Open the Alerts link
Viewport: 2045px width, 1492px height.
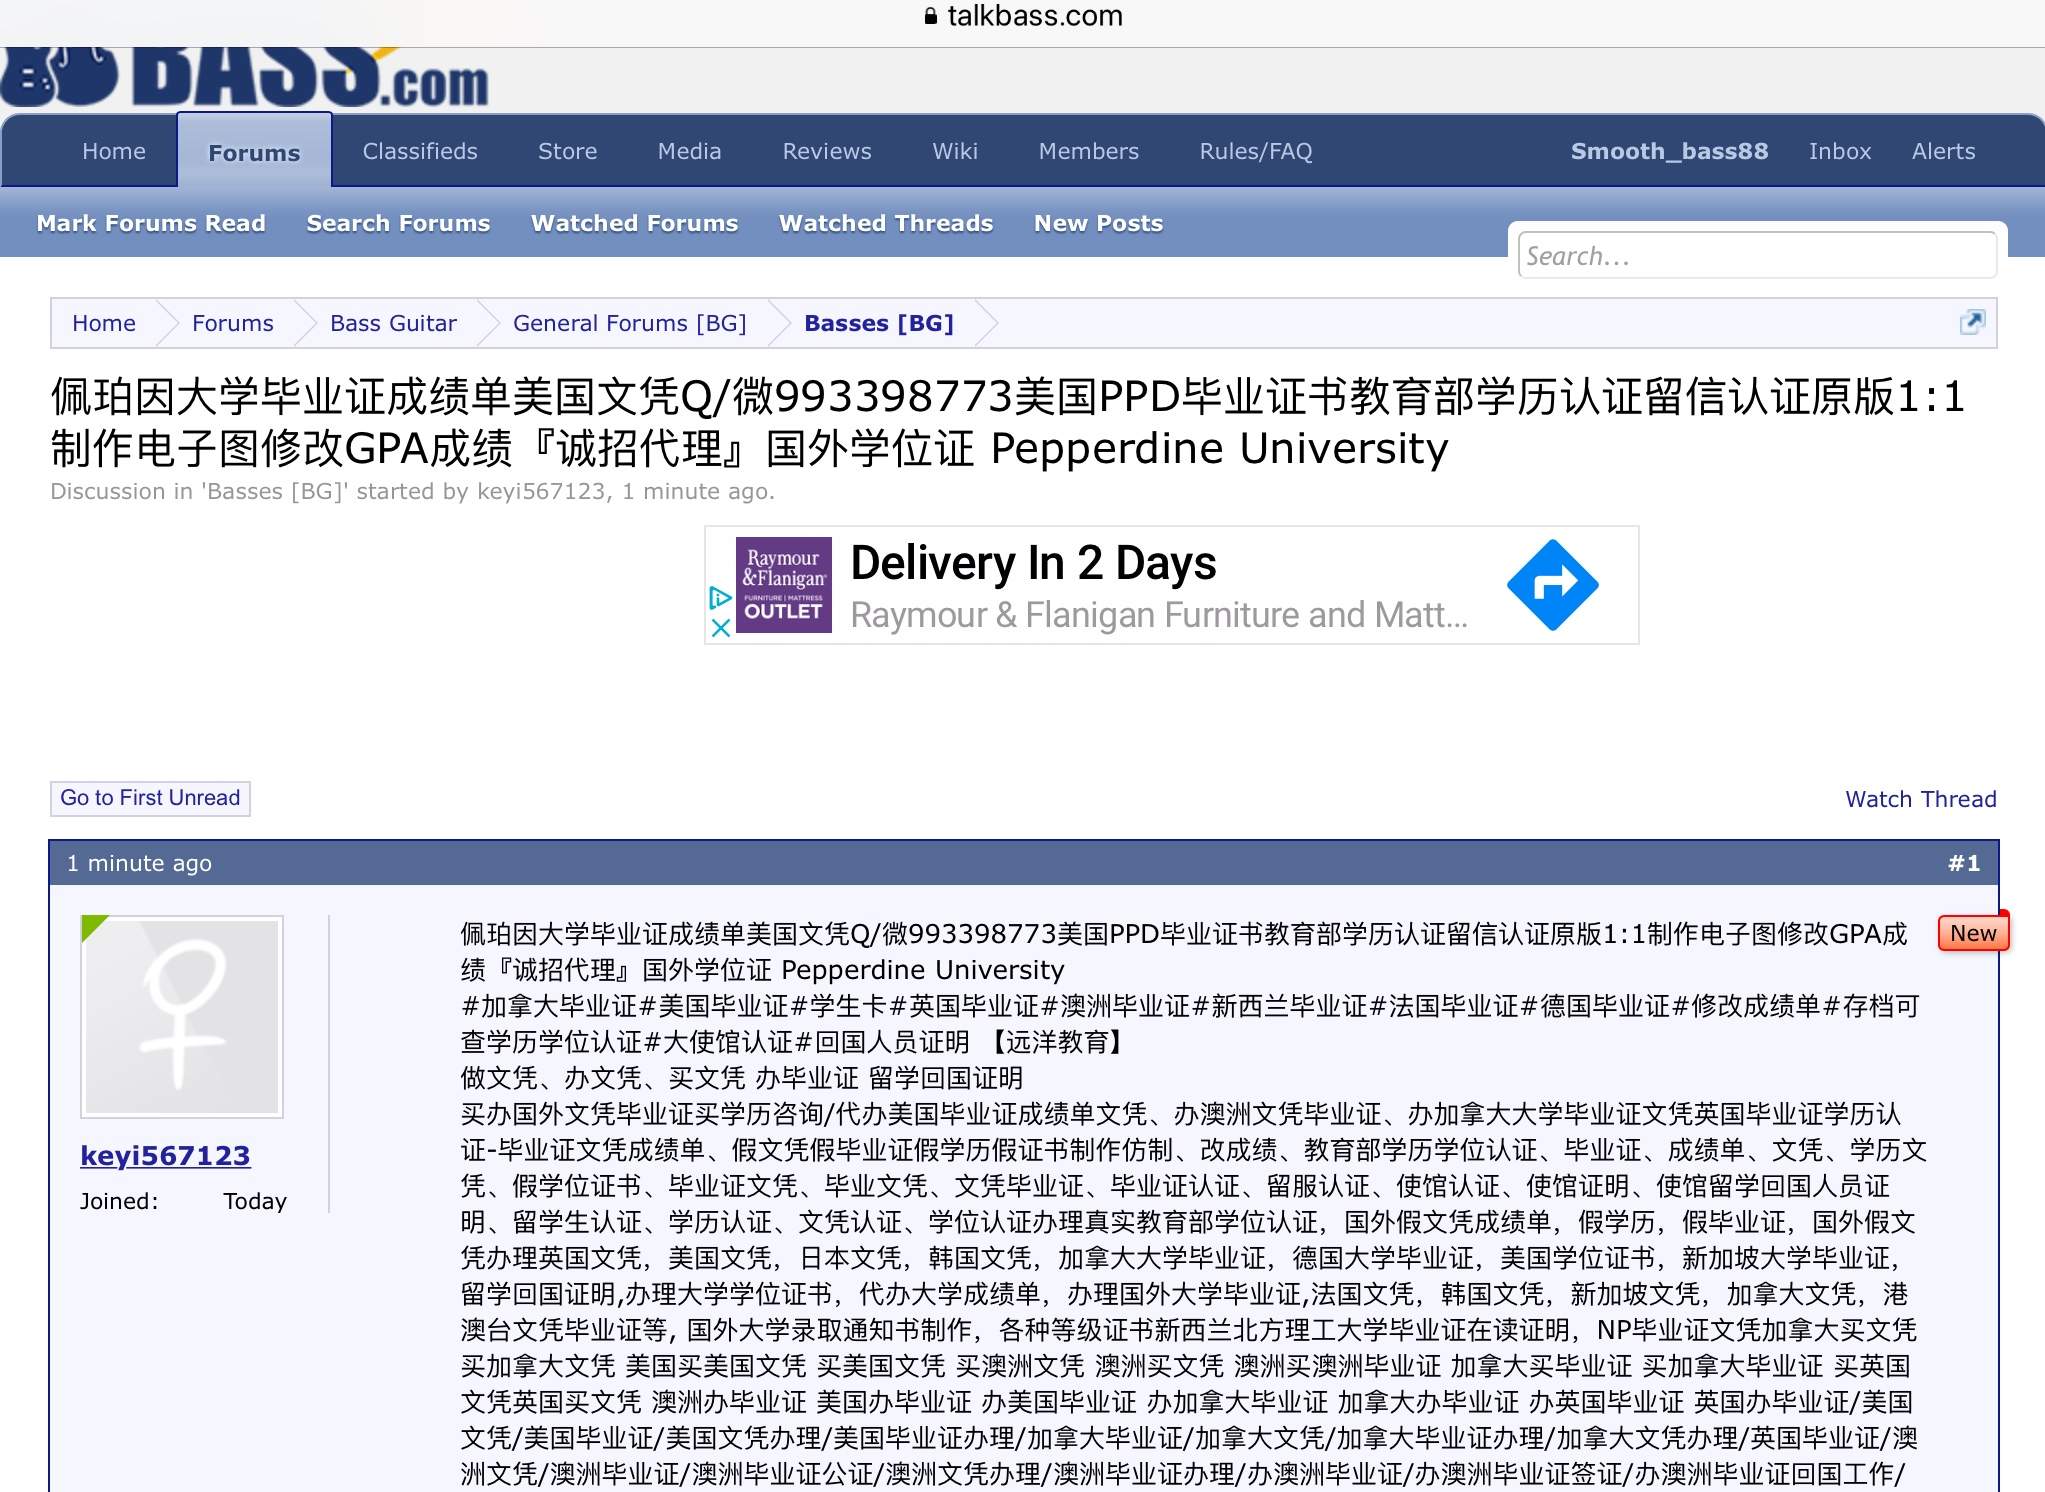tap(1944, 151)
